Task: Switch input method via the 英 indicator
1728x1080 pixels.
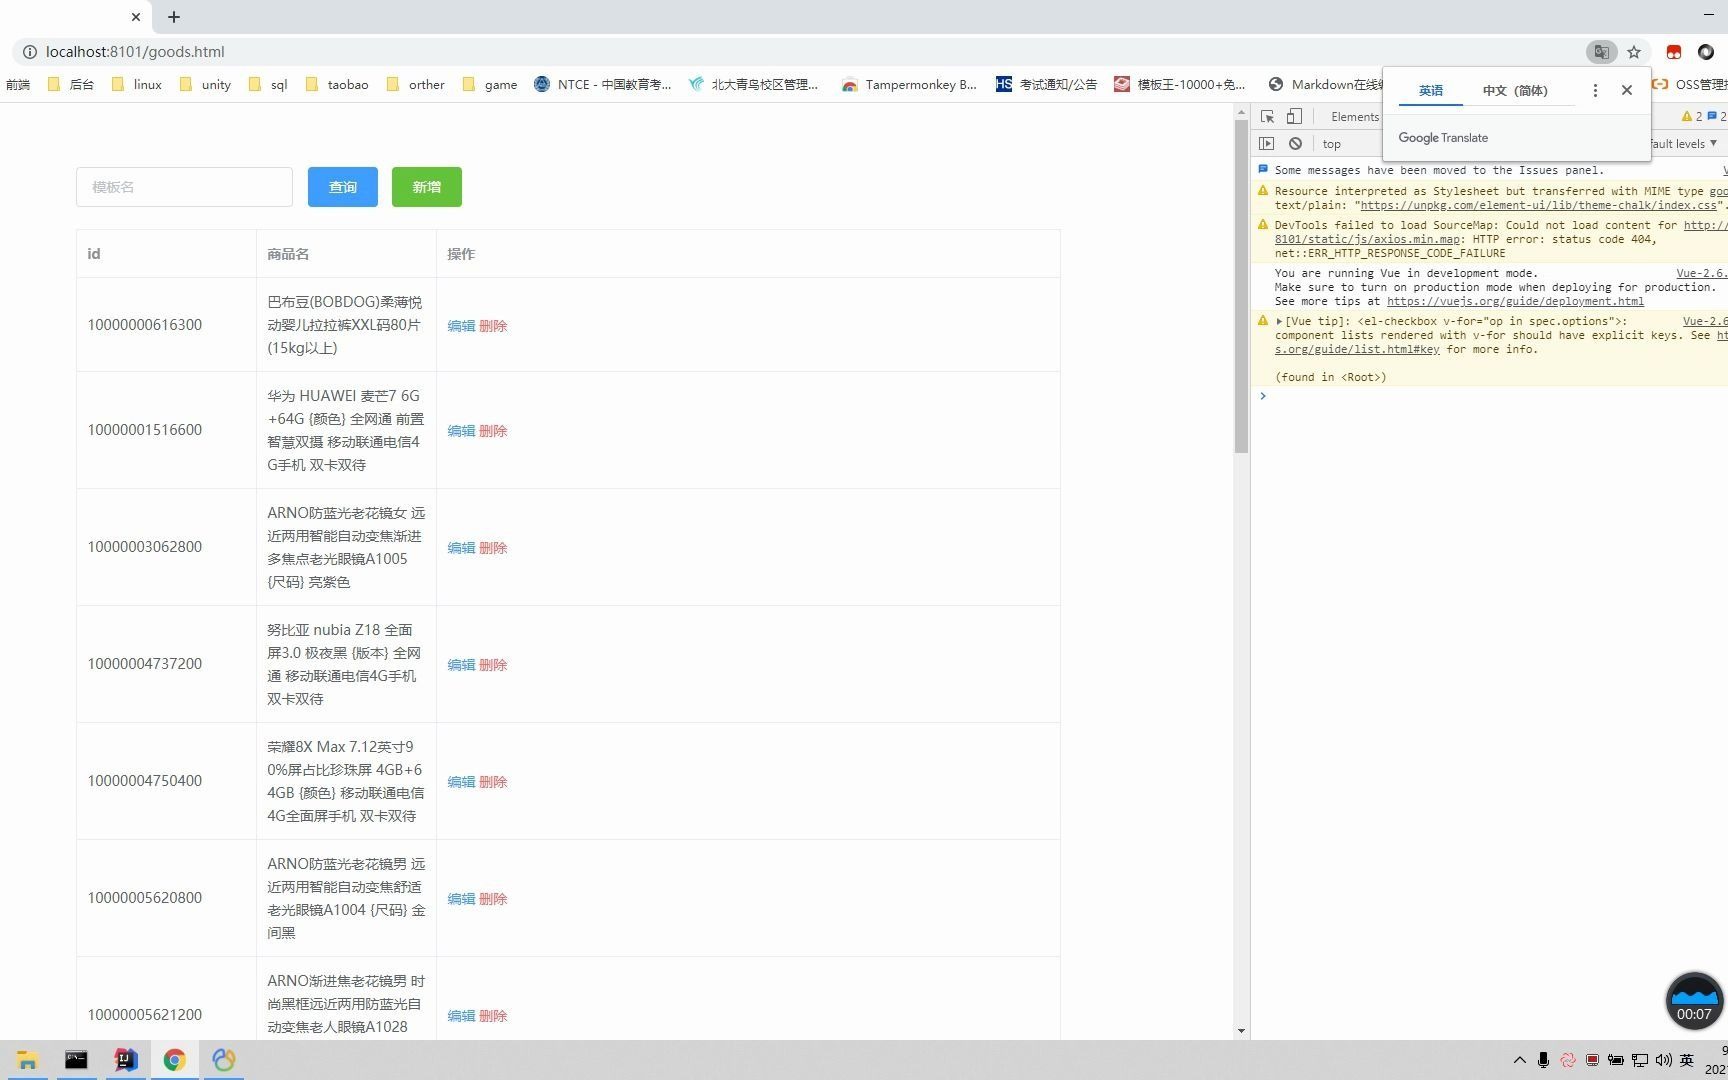Action: click(x=1687, y=1060)
